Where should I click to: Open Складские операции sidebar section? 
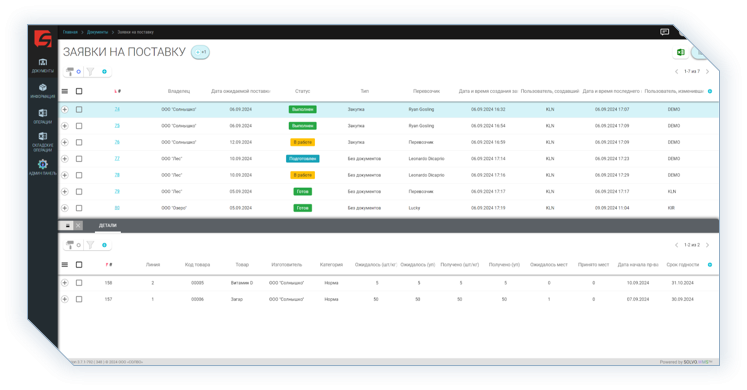(x=42, y=141)
